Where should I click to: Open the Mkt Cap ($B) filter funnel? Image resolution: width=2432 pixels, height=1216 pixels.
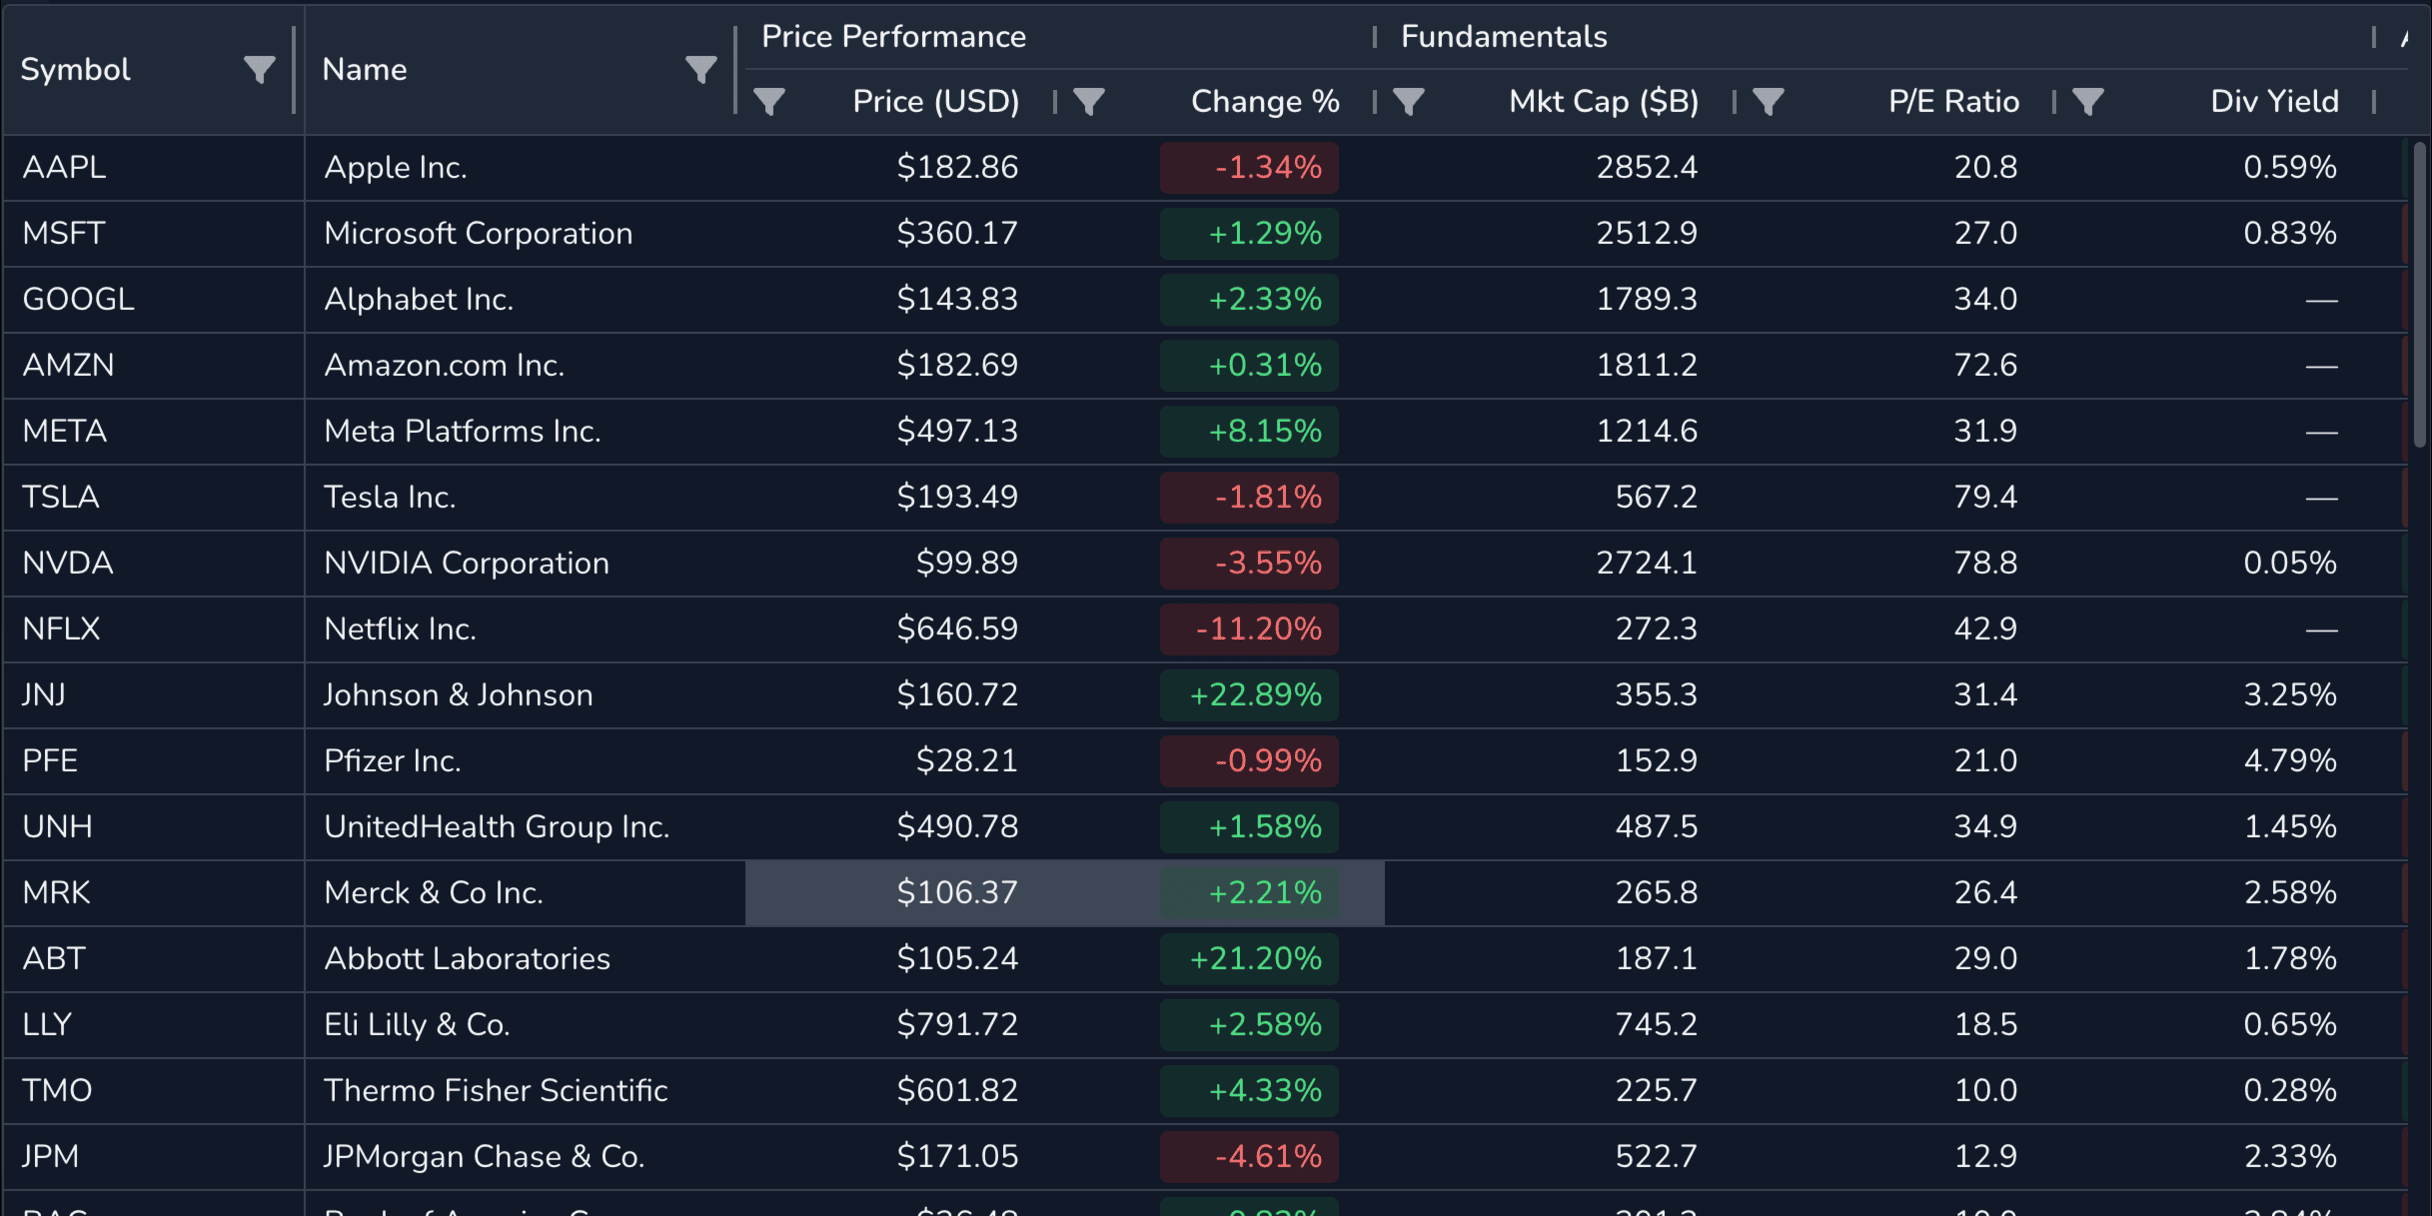click(x=1409, y=101)
